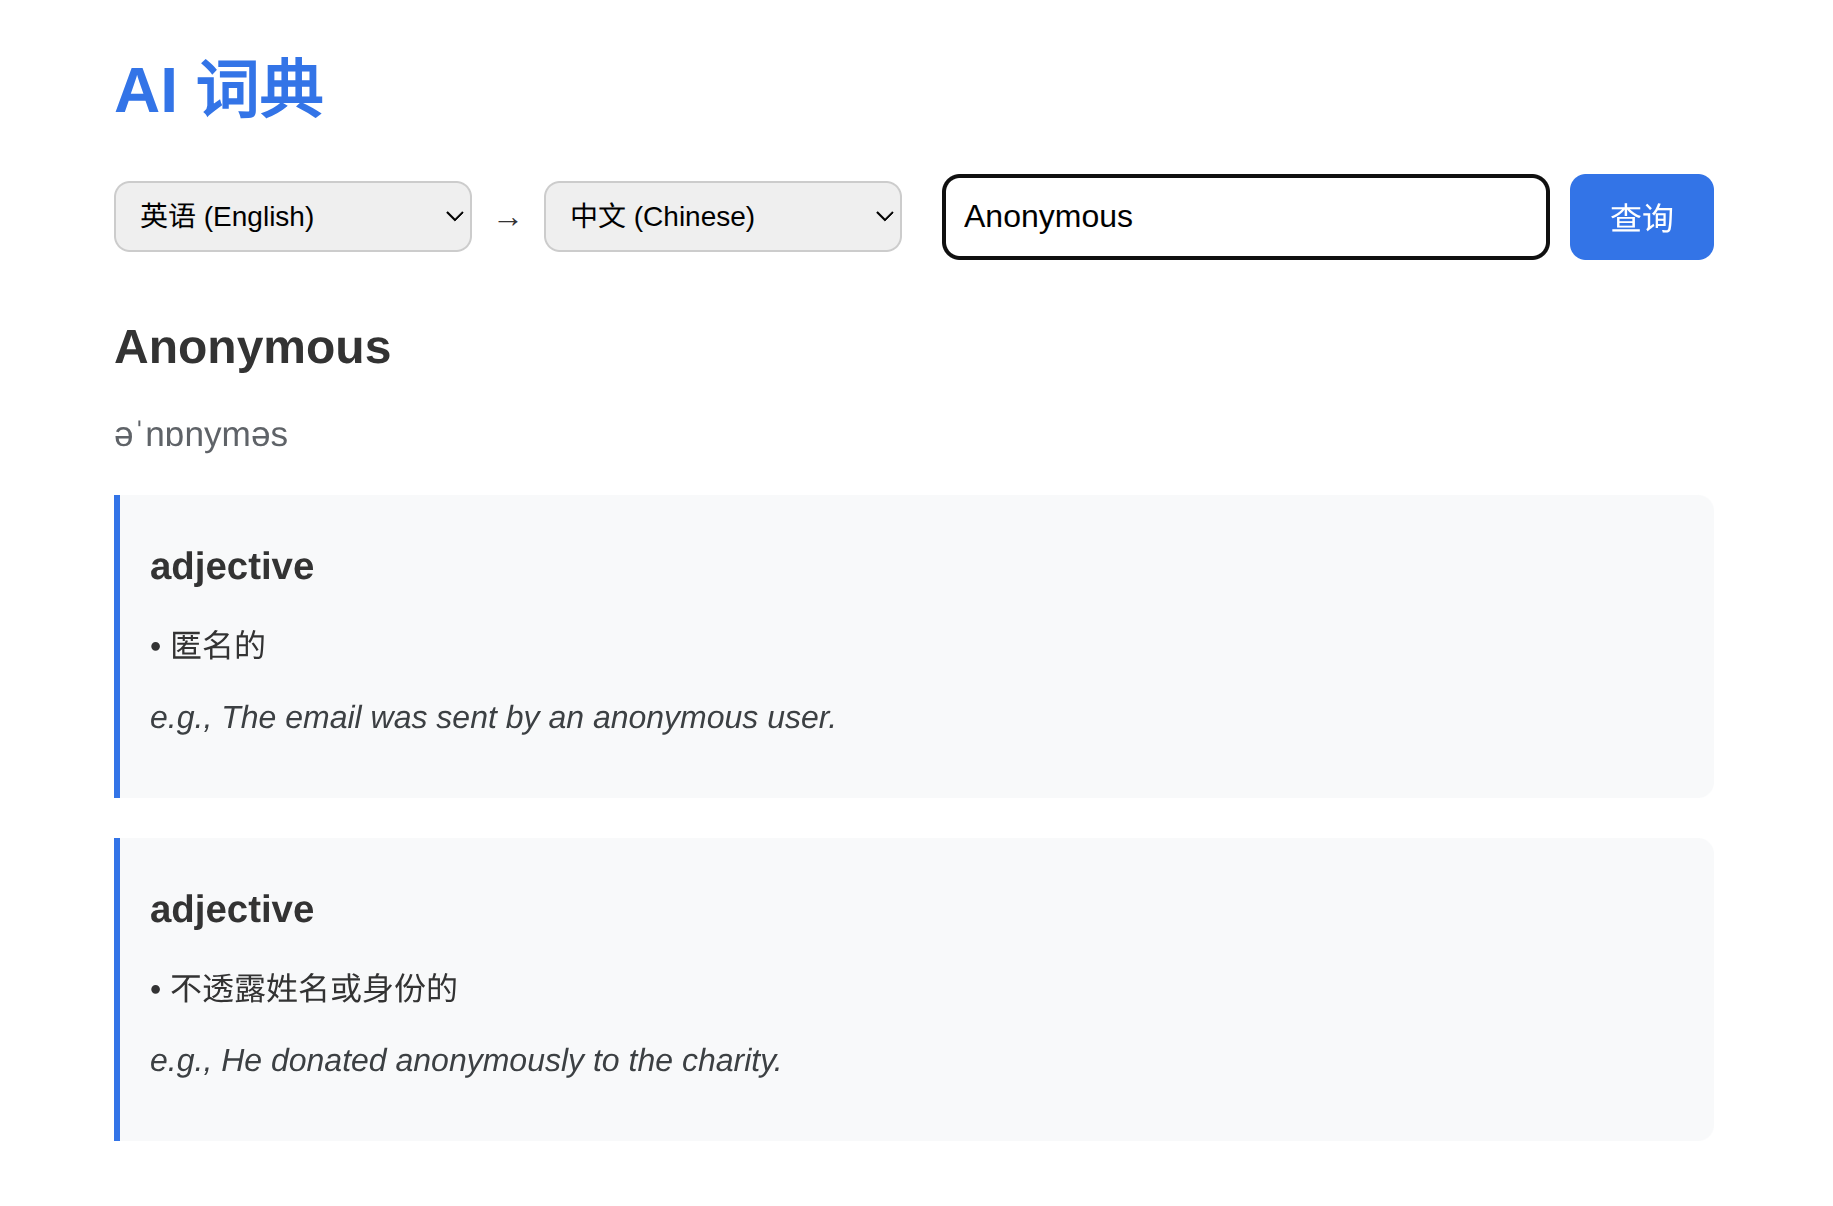Image resolution: width=1833 pixels, height=1206 pixels.
Task: Click the second adjective heading
Action: pyautogui.click(x=232, y=909)
